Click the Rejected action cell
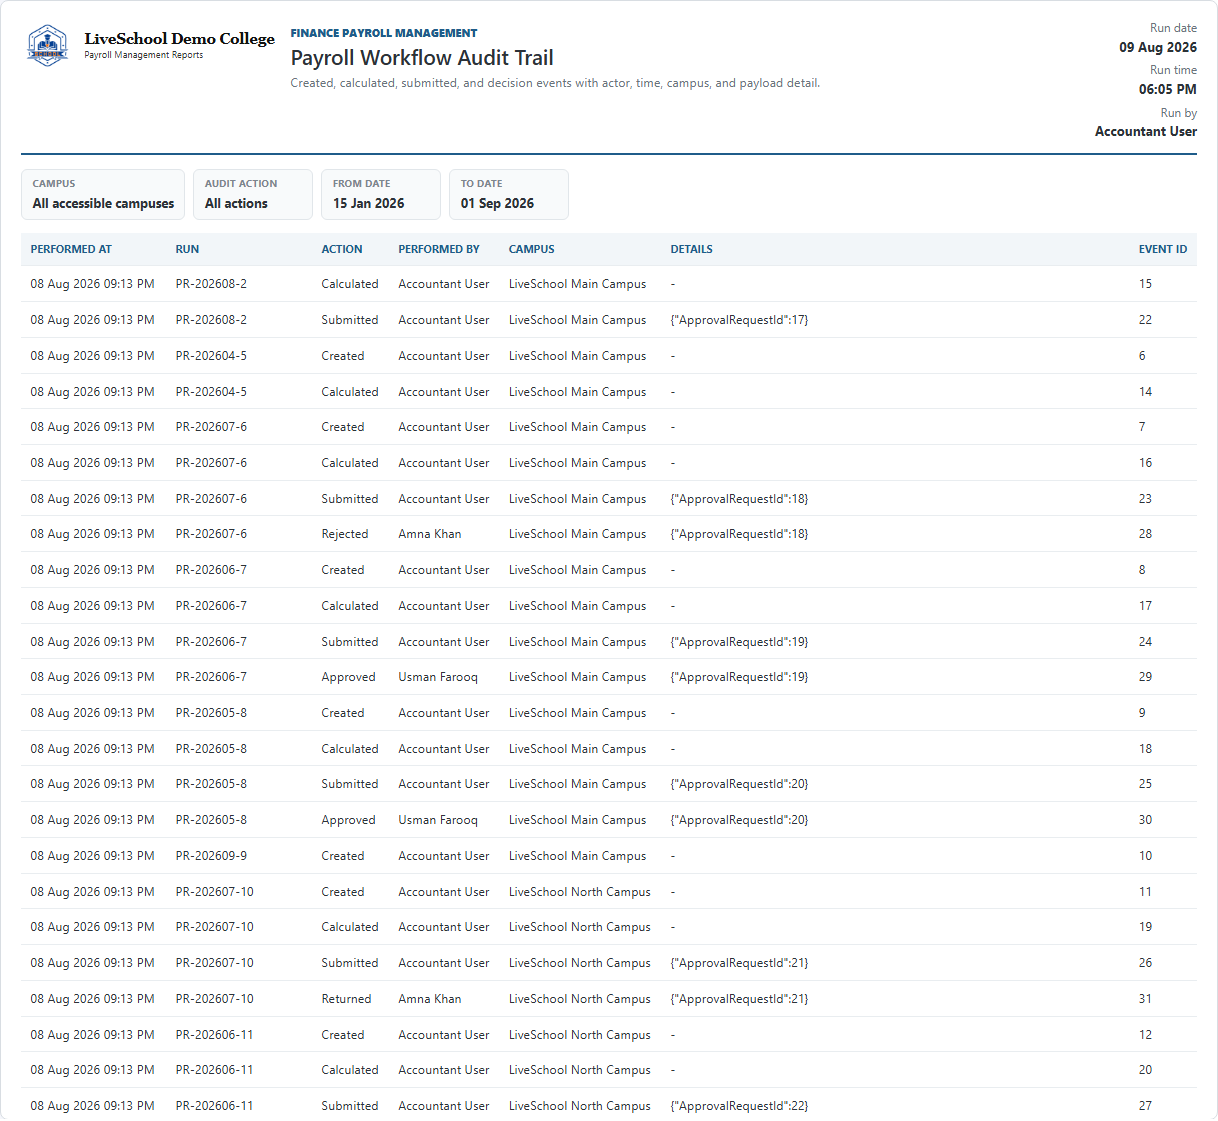The height and width of the screenshot is (1121, 1218). click(x=345, y=534)
